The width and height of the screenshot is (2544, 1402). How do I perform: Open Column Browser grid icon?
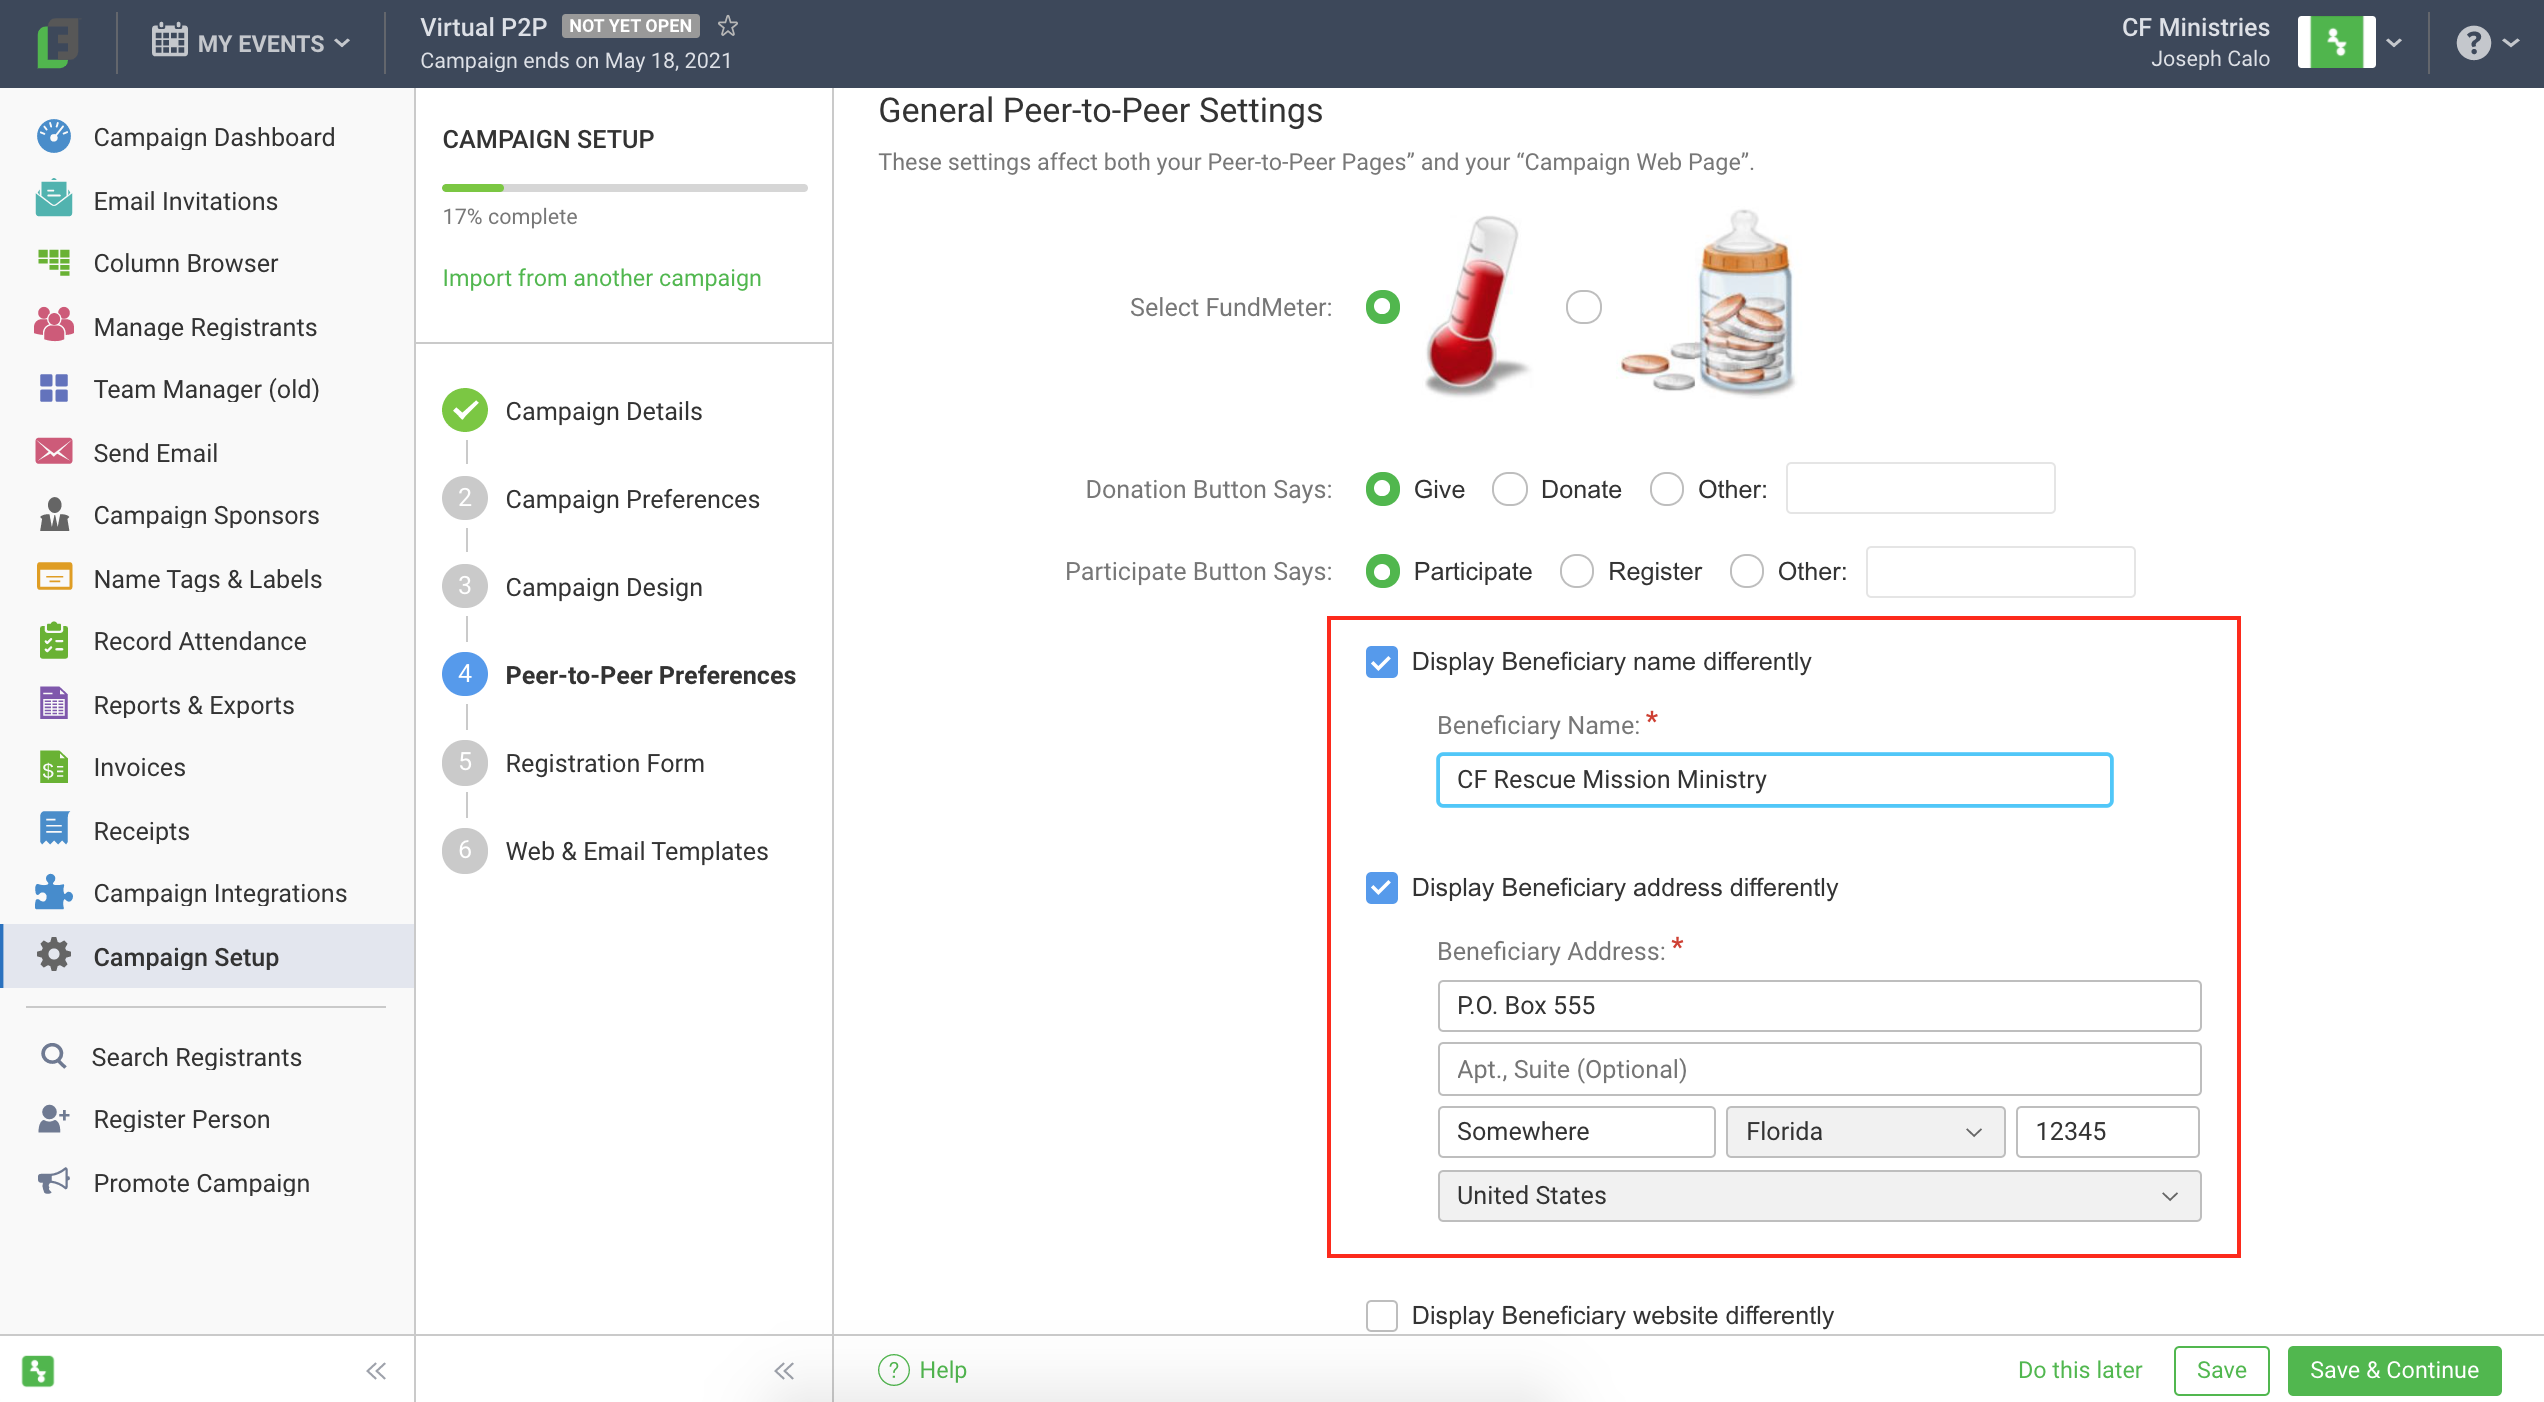coord(53,263)
